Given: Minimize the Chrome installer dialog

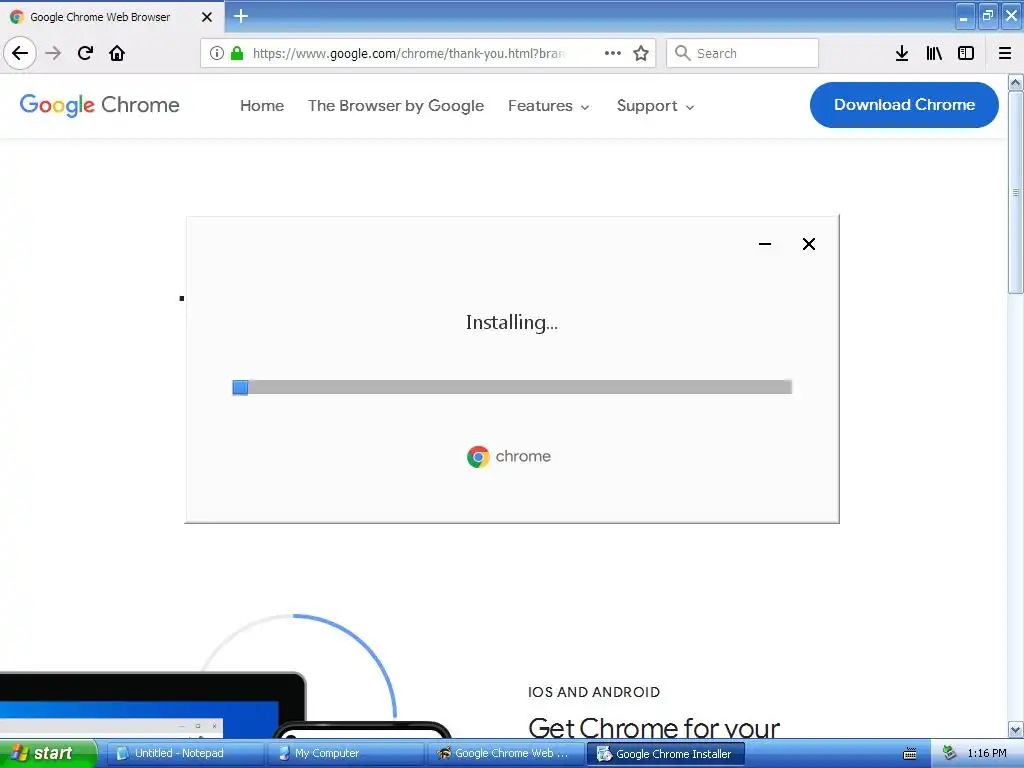Looking at the screenshot, I should [765, 244].
